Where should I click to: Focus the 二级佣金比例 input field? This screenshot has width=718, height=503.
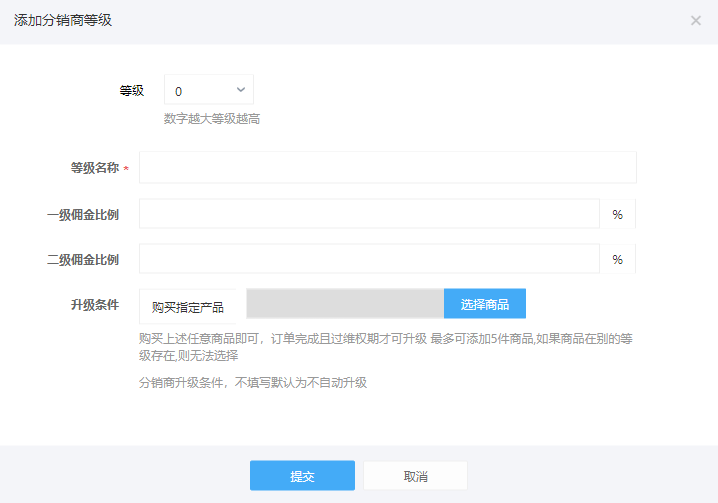[x=370, y=259]
